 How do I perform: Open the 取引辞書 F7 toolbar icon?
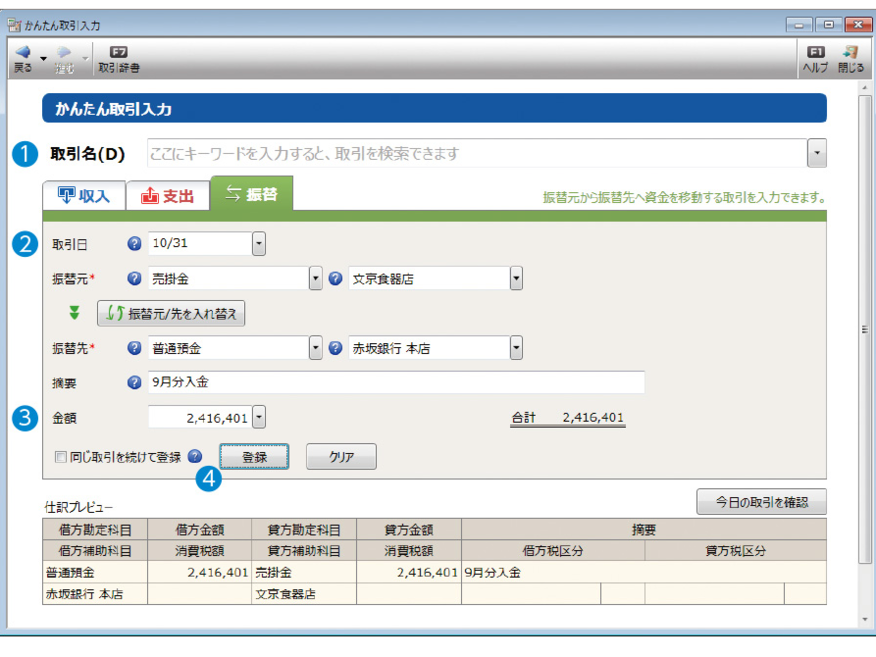(x=118, y=52)
